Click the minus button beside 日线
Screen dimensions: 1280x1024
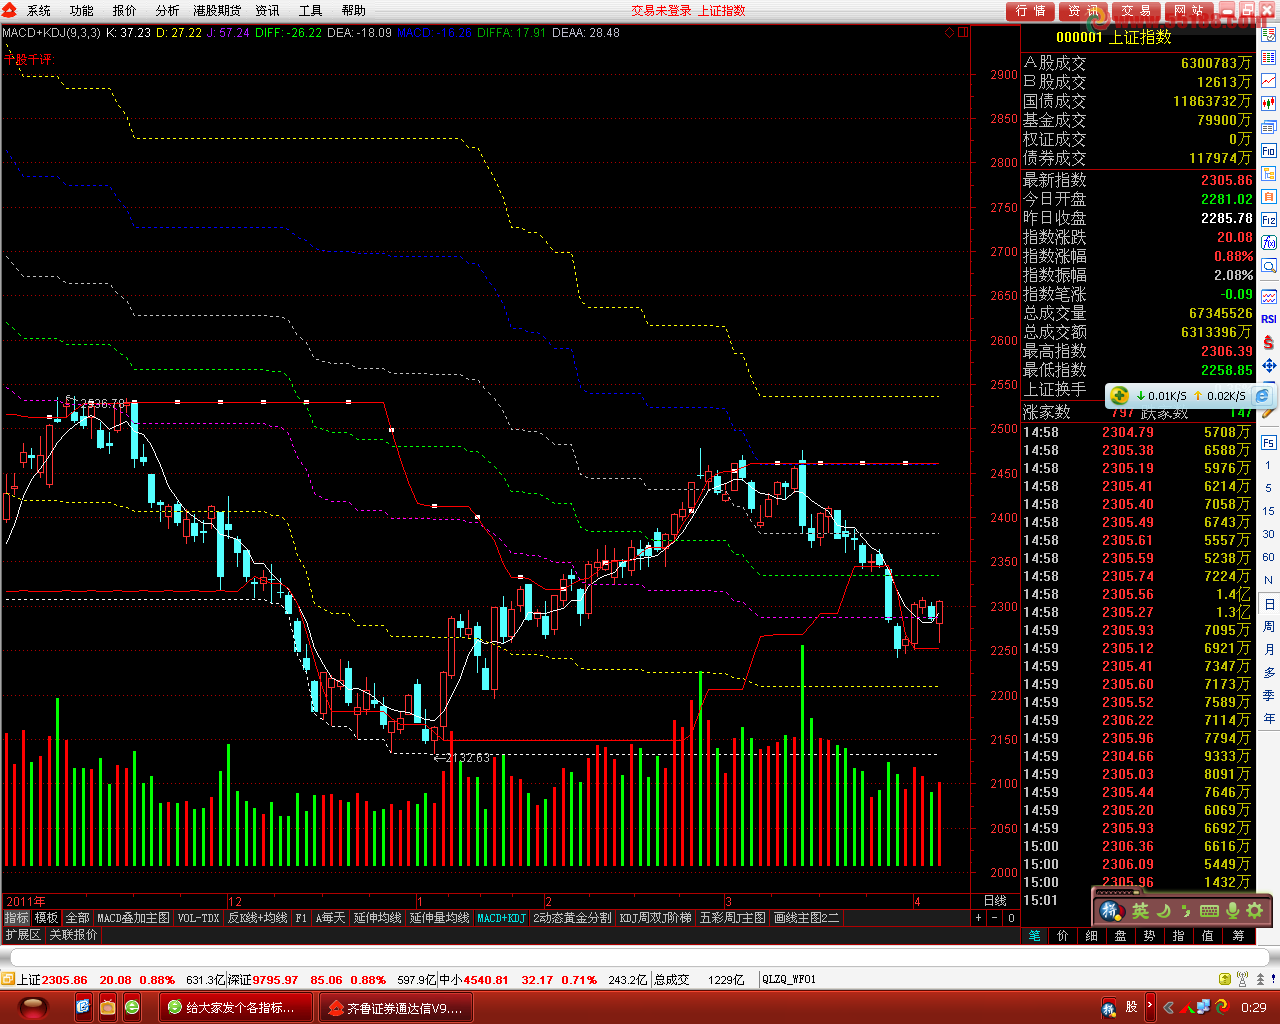[x=995, y=918]
